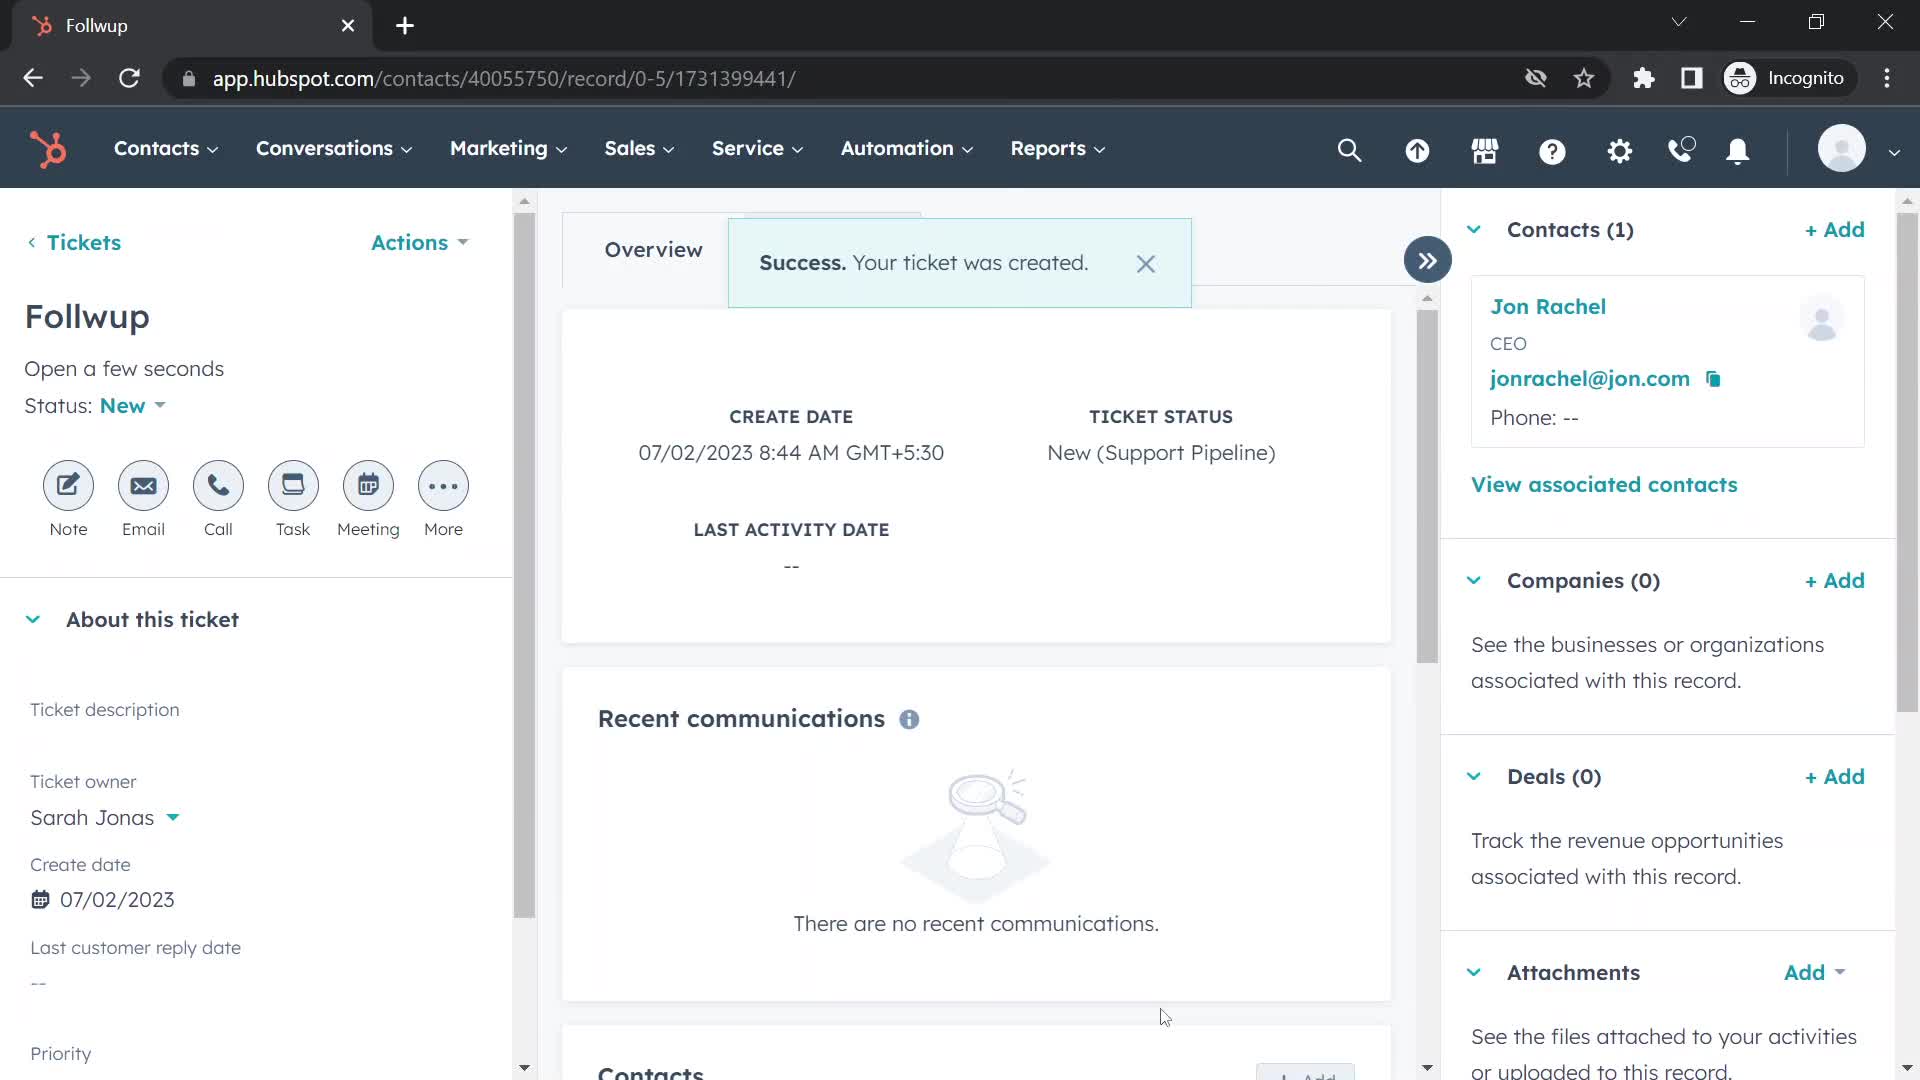Click Add button next to Deals section
The width and height of the screenshot is (1920, 1080).
click(x=1834, y=777)
